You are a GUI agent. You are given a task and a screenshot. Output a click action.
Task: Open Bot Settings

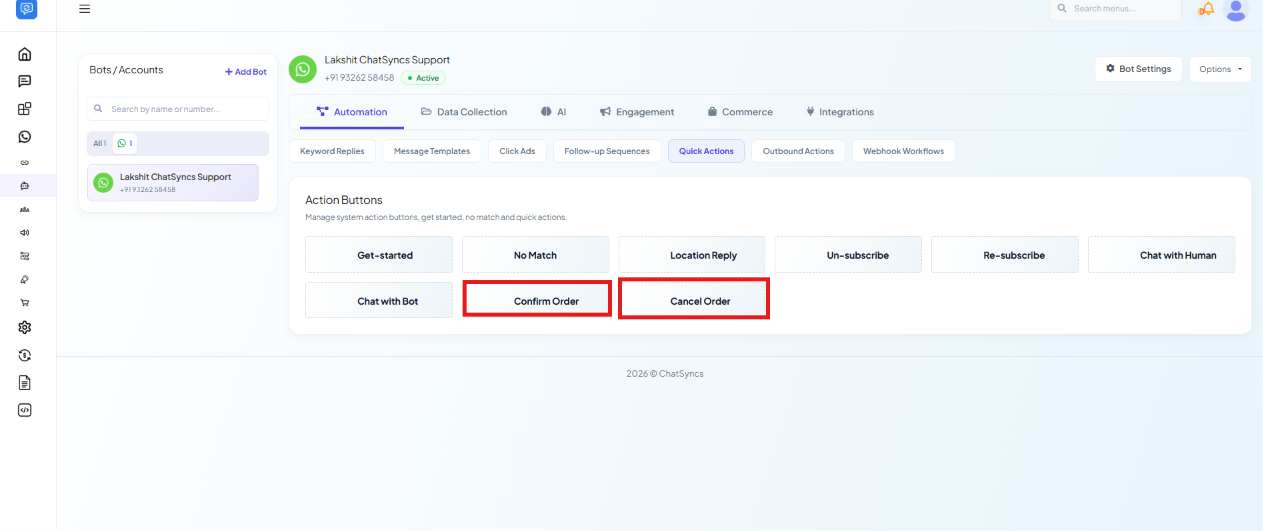click(1139, 69)
